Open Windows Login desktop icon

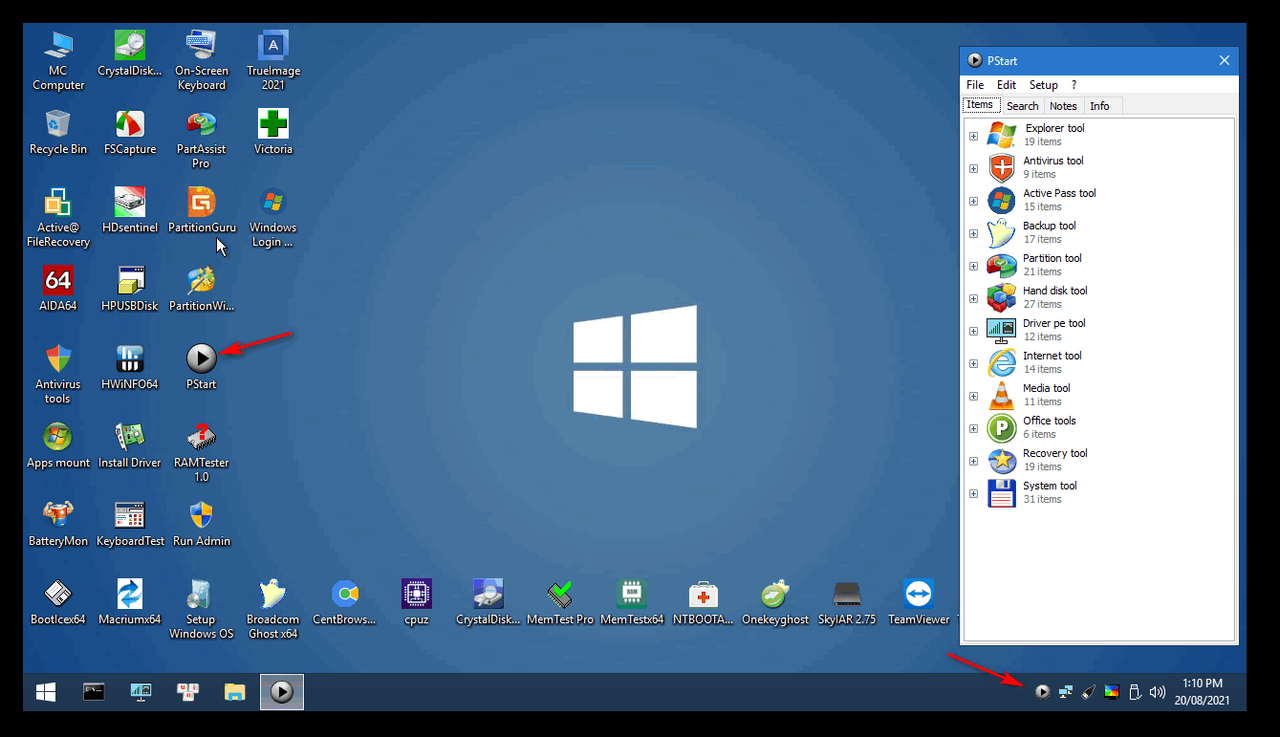[273, 217]
